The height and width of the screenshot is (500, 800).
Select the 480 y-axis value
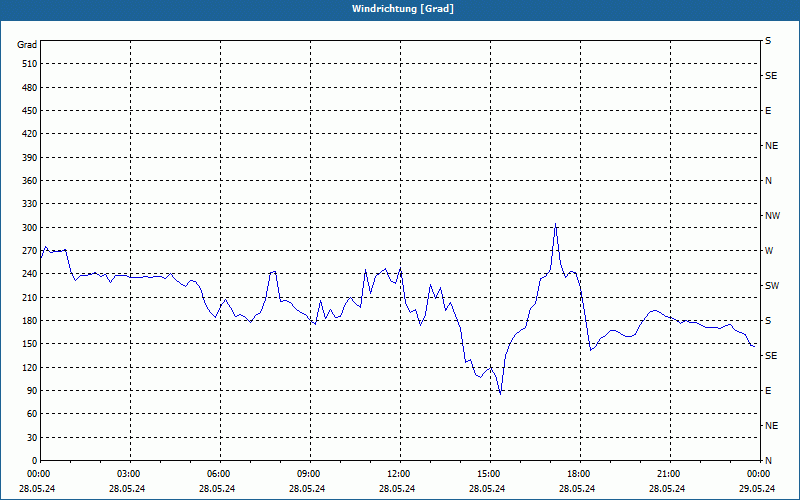tap(30, 88)
